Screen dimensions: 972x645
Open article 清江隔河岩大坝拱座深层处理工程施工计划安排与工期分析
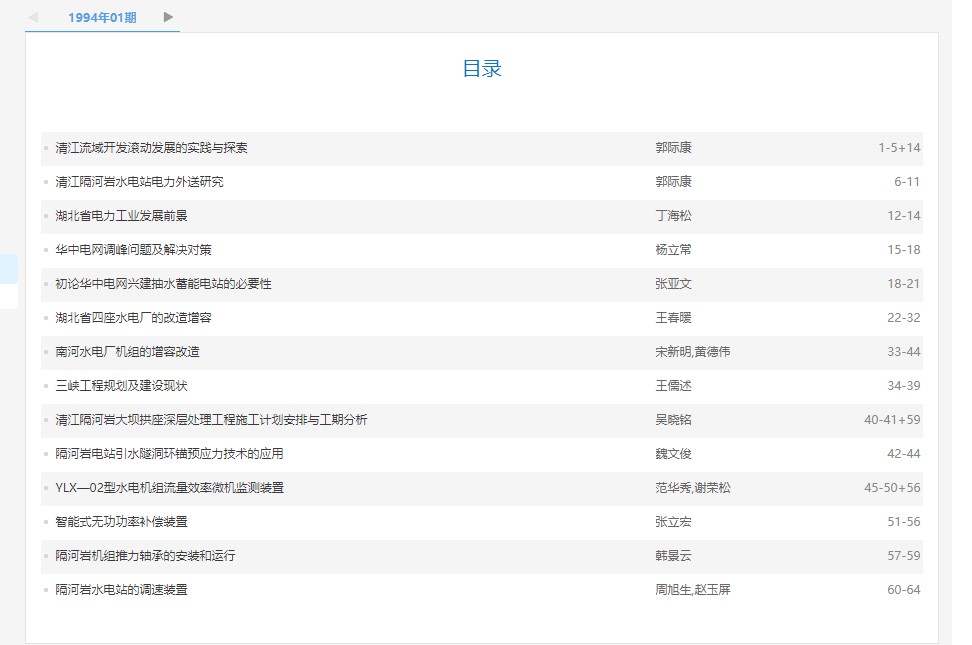click(x=211, y=420)
